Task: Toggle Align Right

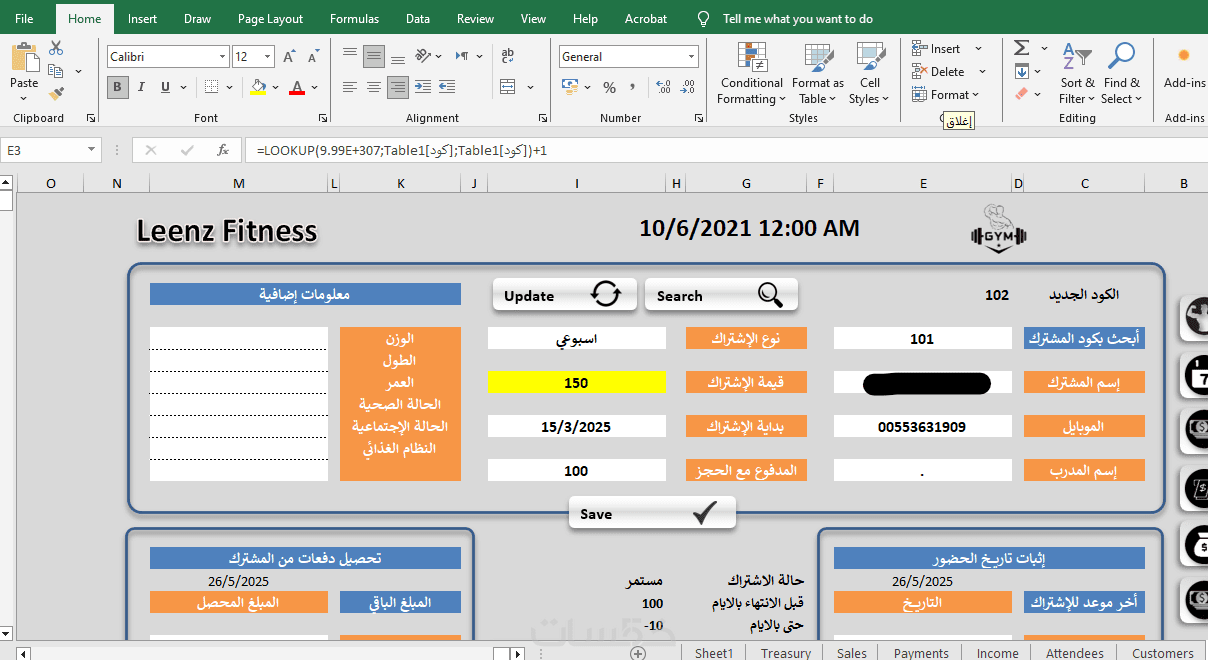Action: 398,87
